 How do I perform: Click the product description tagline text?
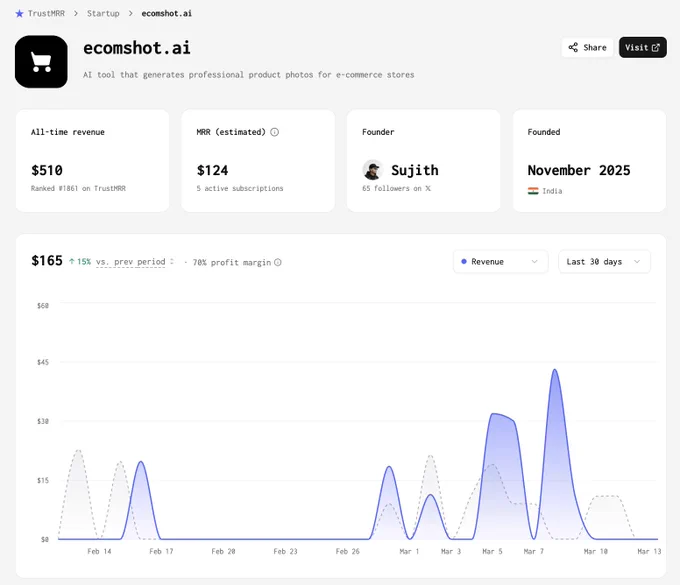coord(248,75)
